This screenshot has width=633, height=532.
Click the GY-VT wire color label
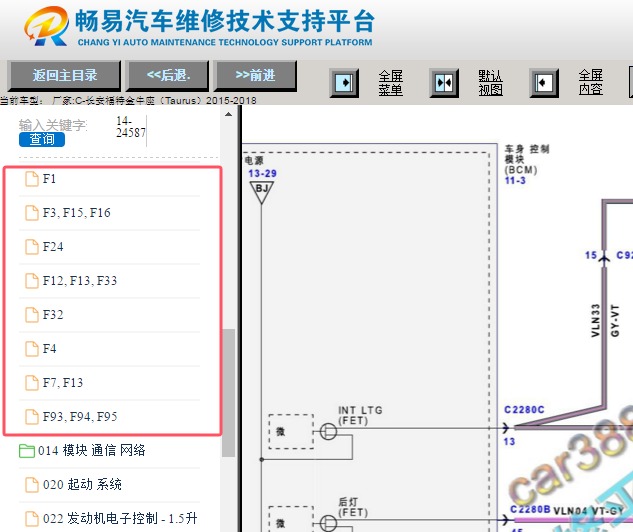pyautogui.click(x=614, y=320)
